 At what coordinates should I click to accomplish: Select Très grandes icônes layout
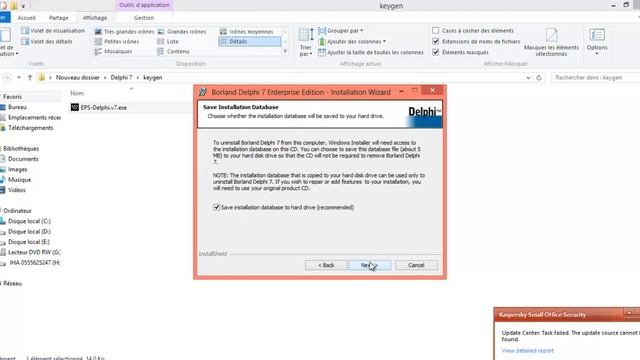click(x=124, y=31)
